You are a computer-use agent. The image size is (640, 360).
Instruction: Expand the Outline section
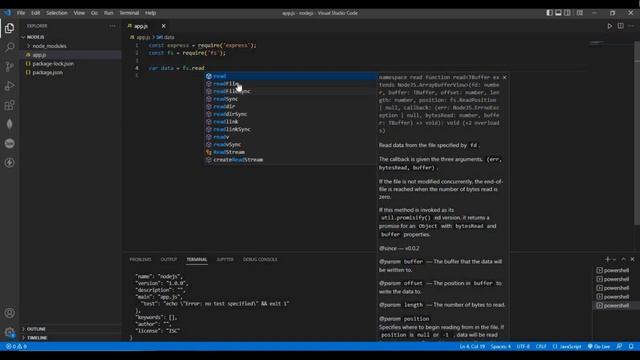point(36,329)
